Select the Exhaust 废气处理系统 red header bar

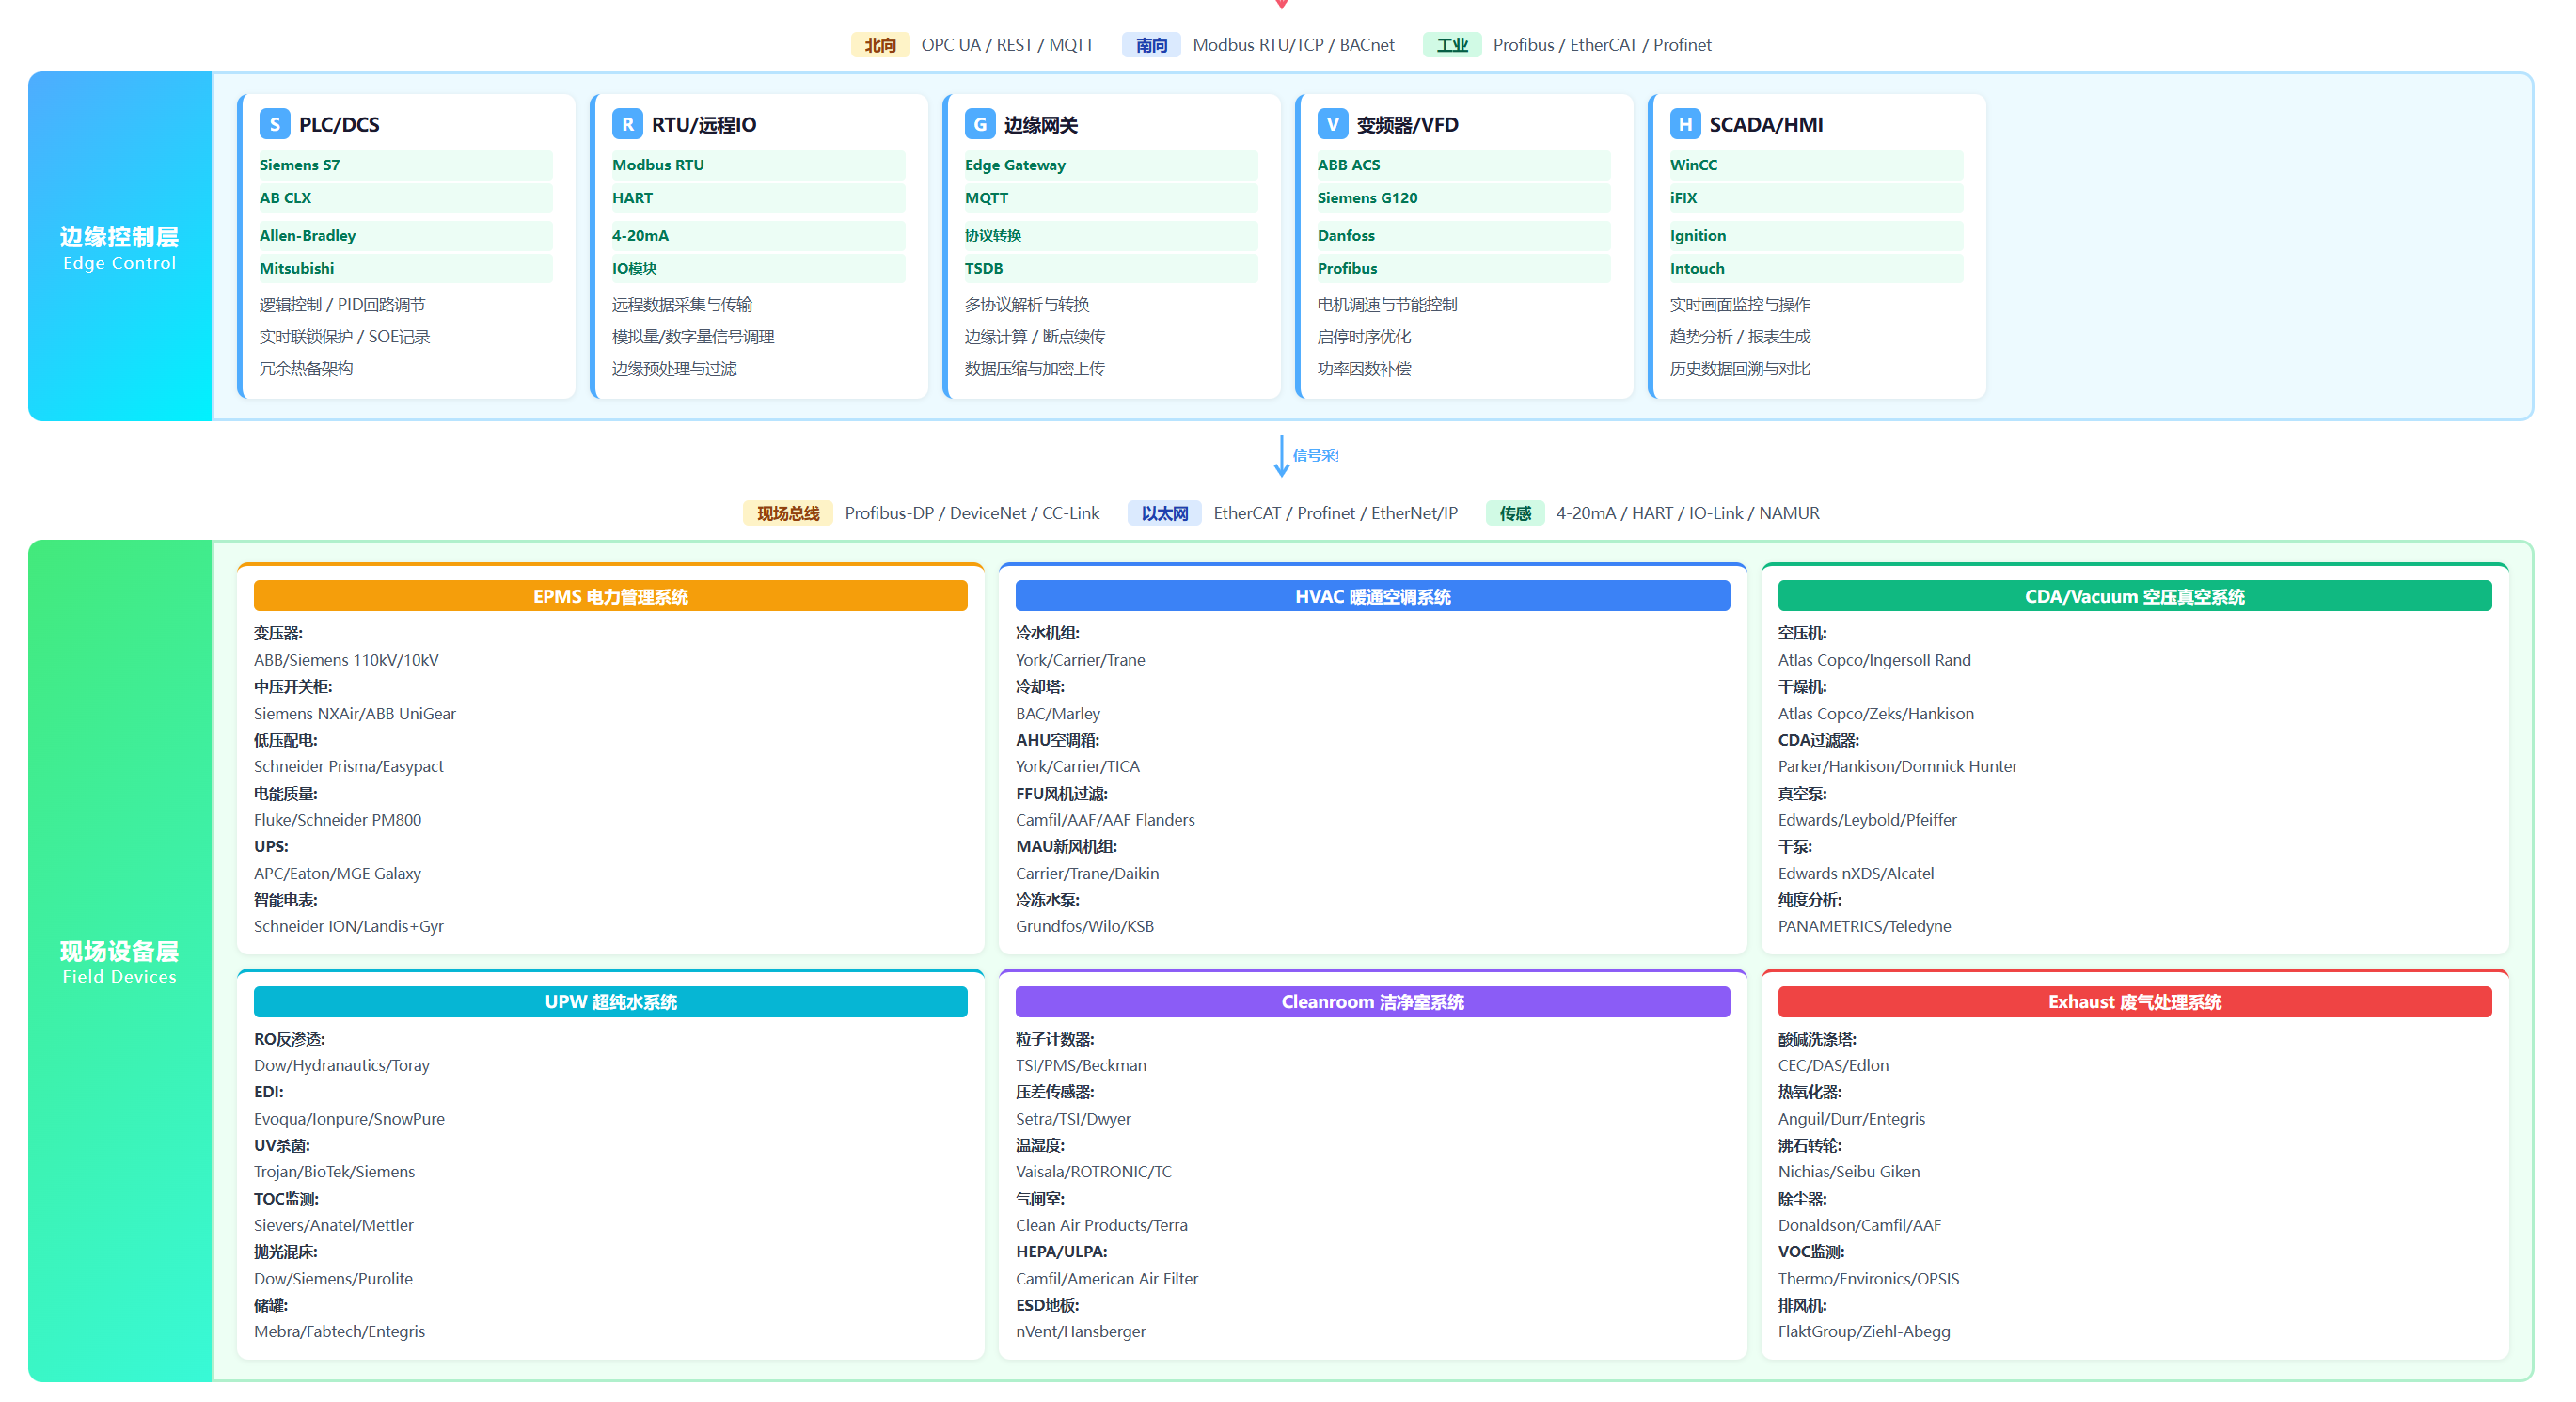tap(2134, 1002)
